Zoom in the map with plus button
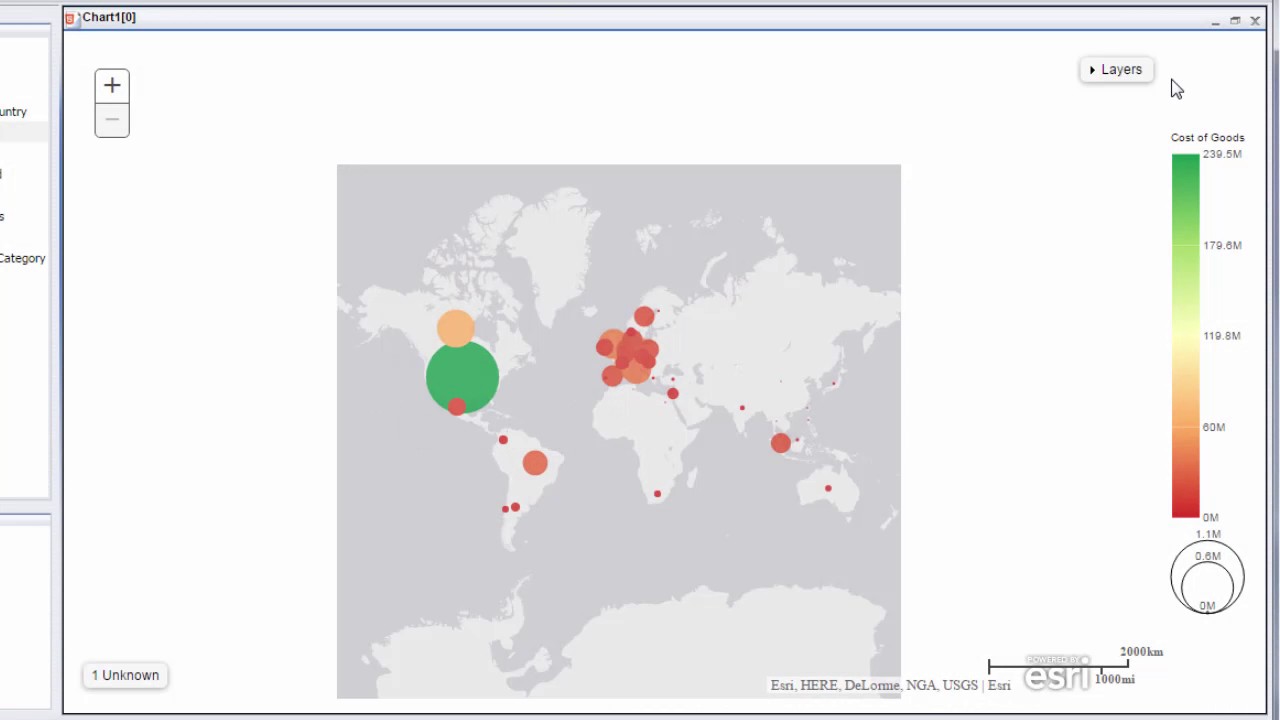 click(112, 86)
